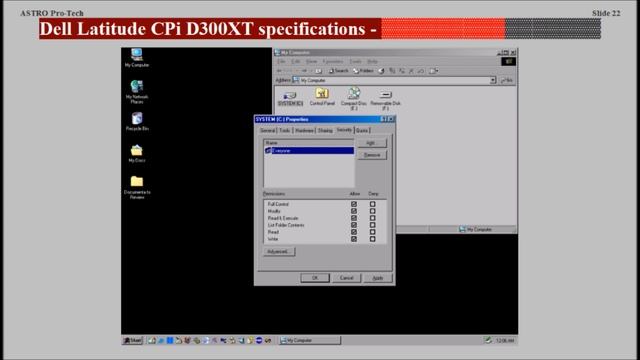This screenshot has height=360, width=640.
Task: Click the History toolbar icon
Action: click(x=381, y=71)
